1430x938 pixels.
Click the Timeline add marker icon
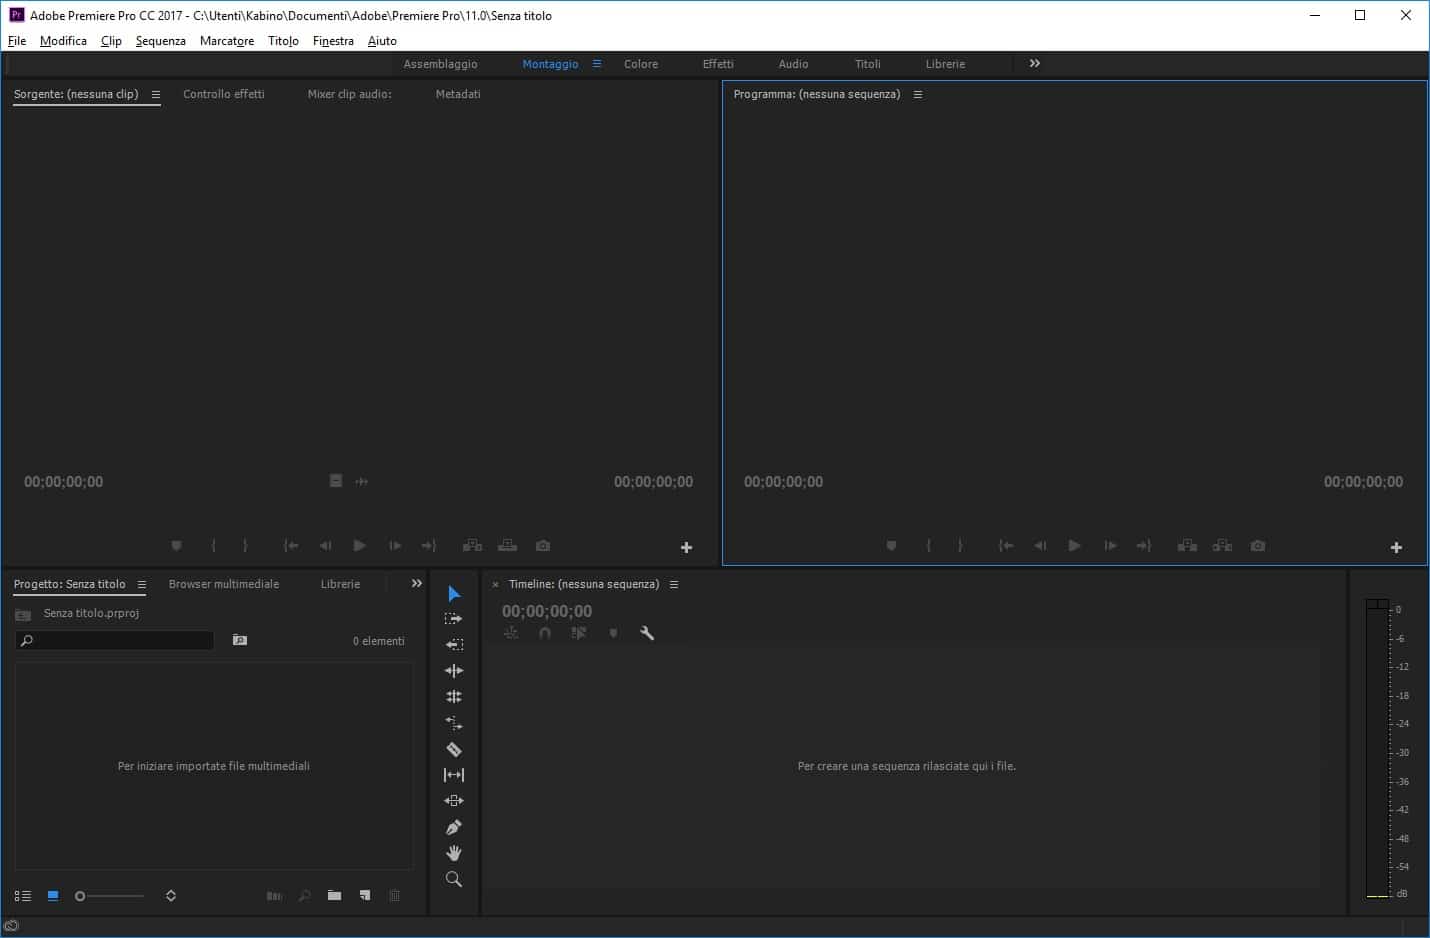pyautogui.click(x=613, y=633)
